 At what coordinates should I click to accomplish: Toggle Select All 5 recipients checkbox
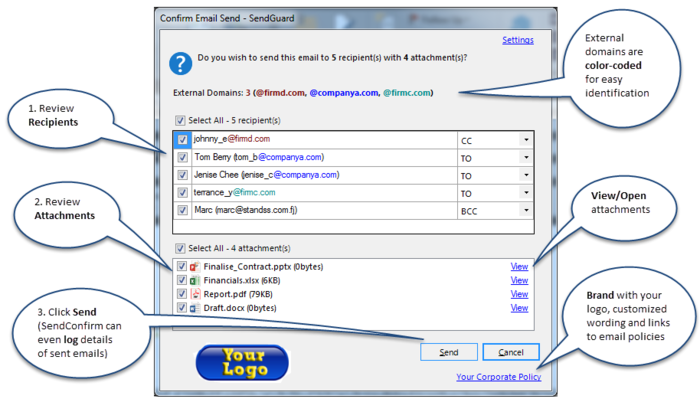(x=180, y=121)
